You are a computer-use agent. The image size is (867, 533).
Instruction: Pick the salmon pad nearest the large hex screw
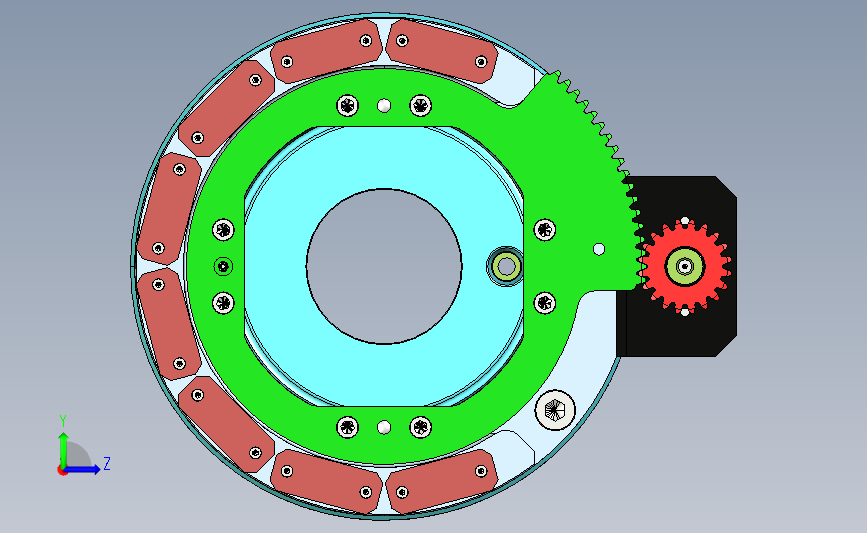tap(441, 482)
